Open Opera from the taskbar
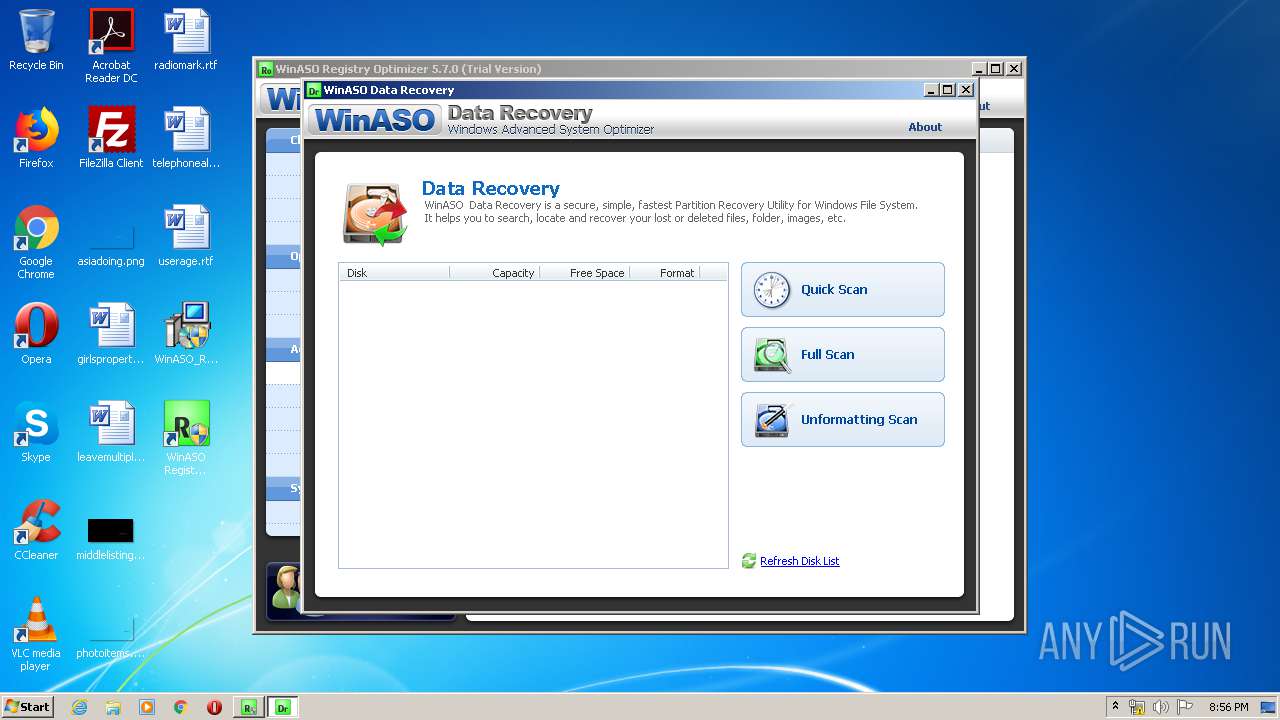The height and width of the screenshot is (720, 1280). [x=214, y=707]
